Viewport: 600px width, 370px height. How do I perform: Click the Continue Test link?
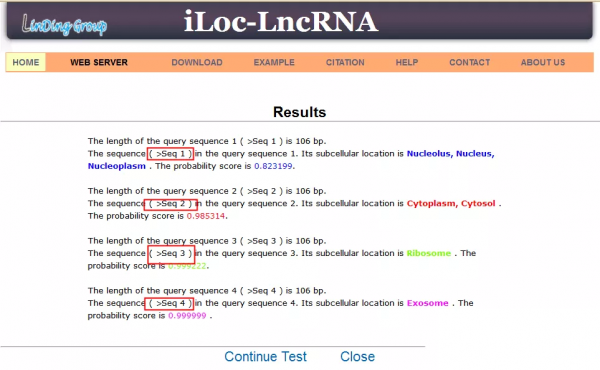pos(266,357)
